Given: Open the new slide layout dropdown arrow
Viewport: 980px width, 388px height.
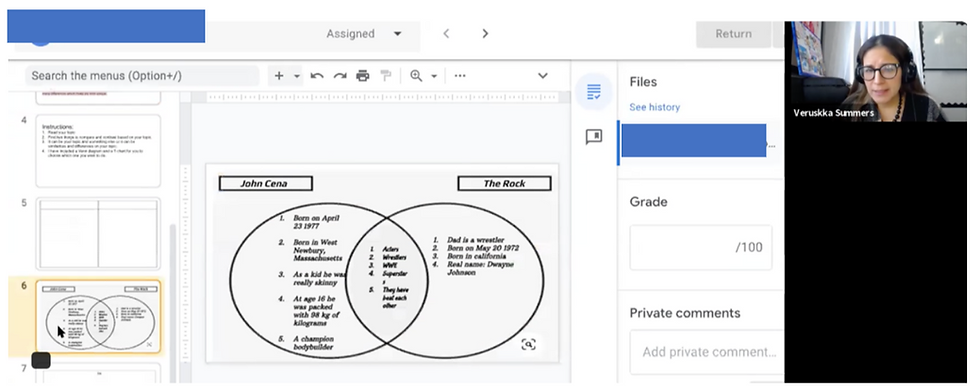Looking at the screenshot, I should click(297, 76).
